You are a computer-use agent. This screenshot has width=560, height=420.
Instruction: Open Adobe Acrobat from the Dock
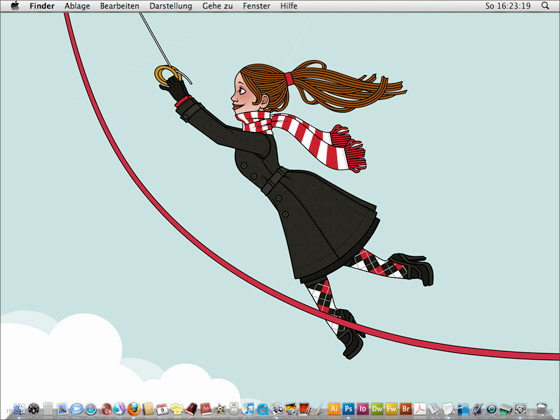(420, 409)
